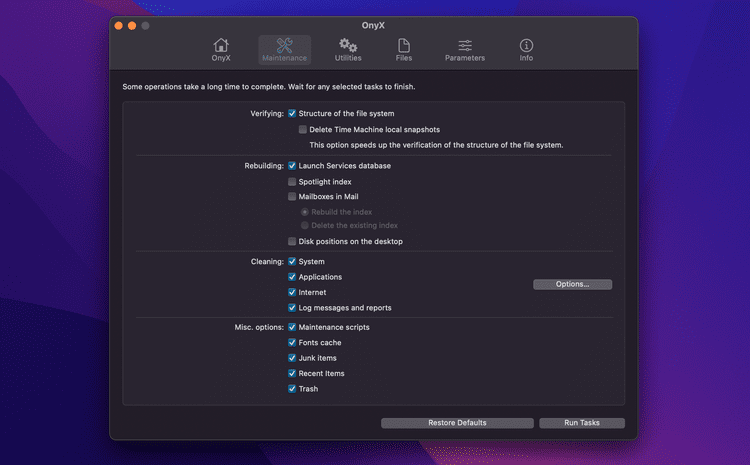The height and width of the screenshot is (465, 750).
Task: Uncheck Applications cleaning checkbox
Action: pos(292,277)
